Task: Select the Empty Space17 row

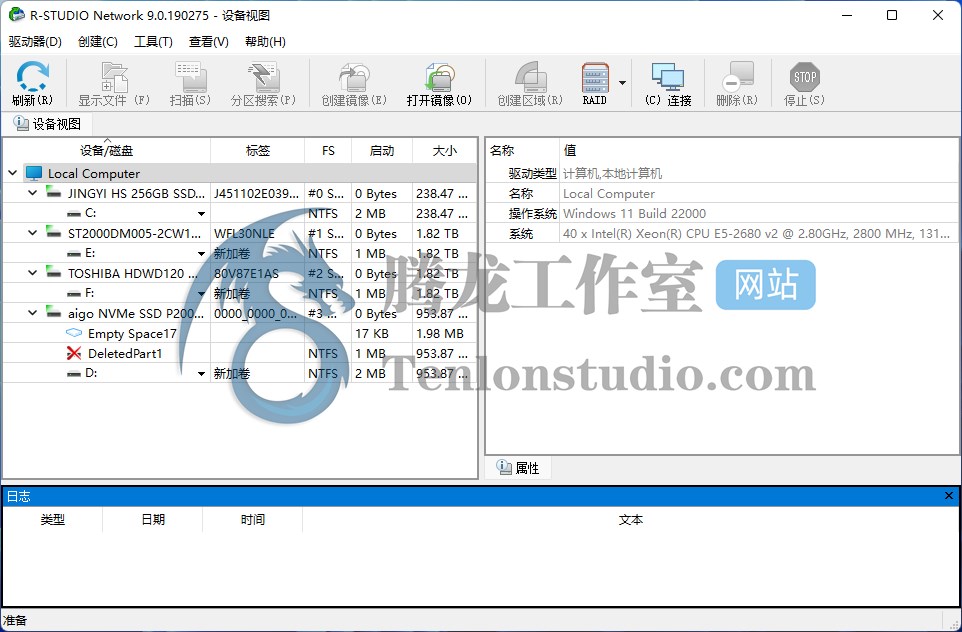Action: click(x=239, y=334)
